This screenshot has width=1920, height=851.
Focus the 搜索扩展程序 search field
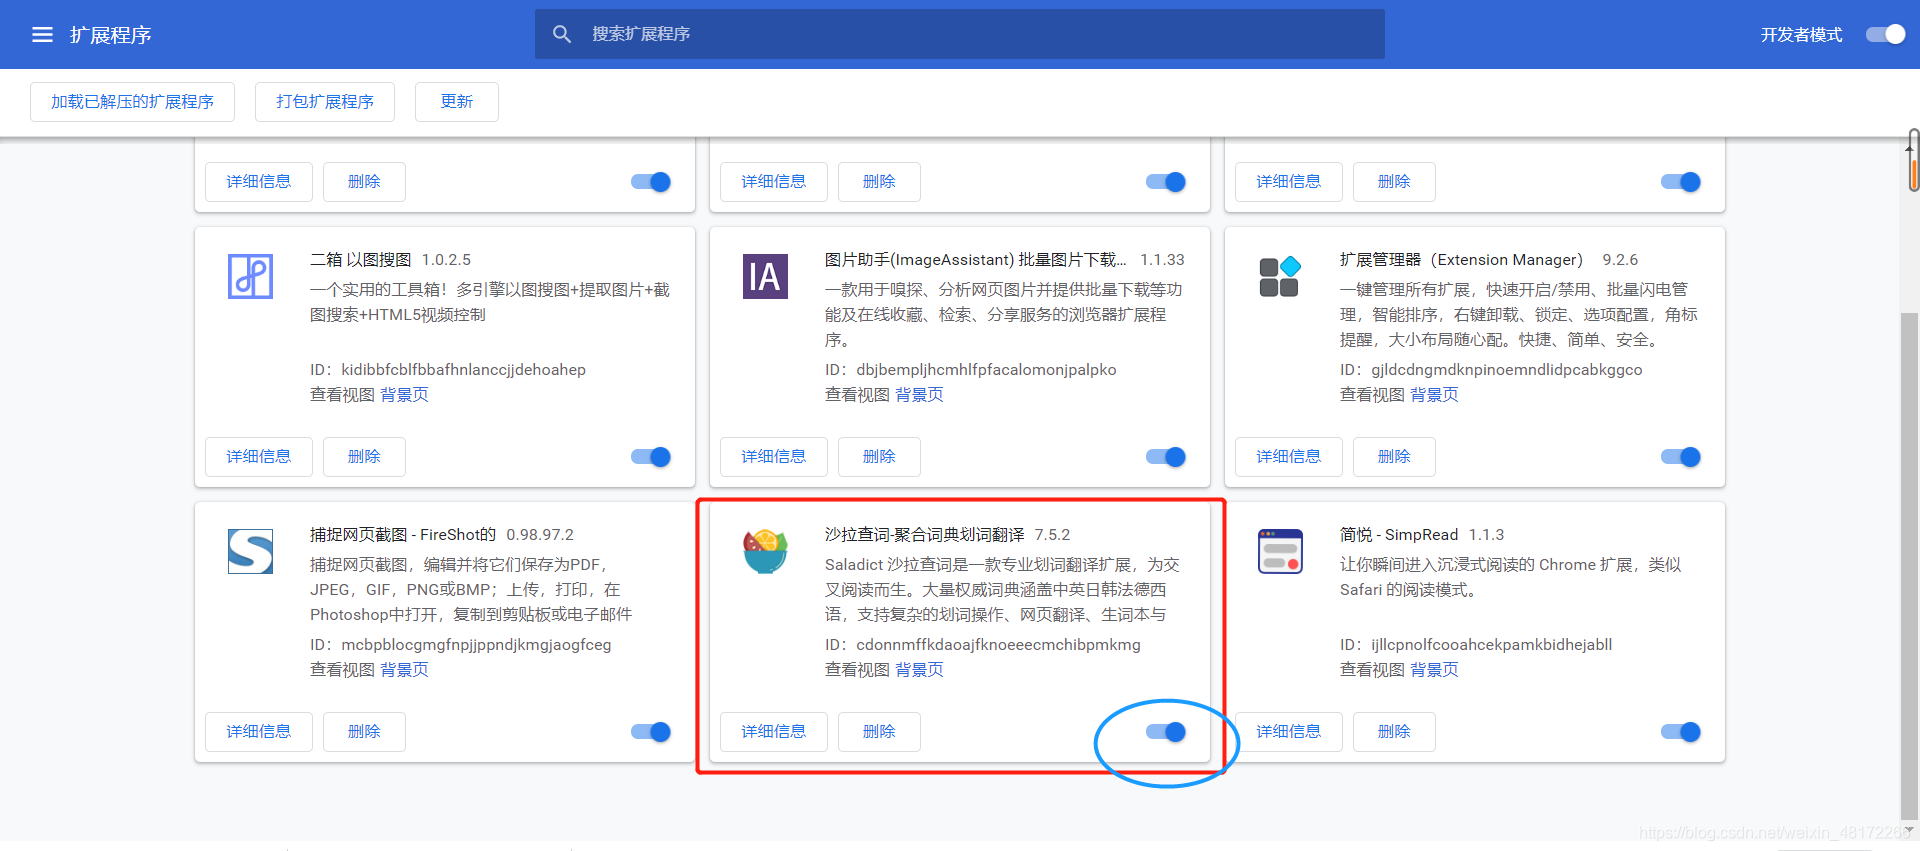point(960,34)
